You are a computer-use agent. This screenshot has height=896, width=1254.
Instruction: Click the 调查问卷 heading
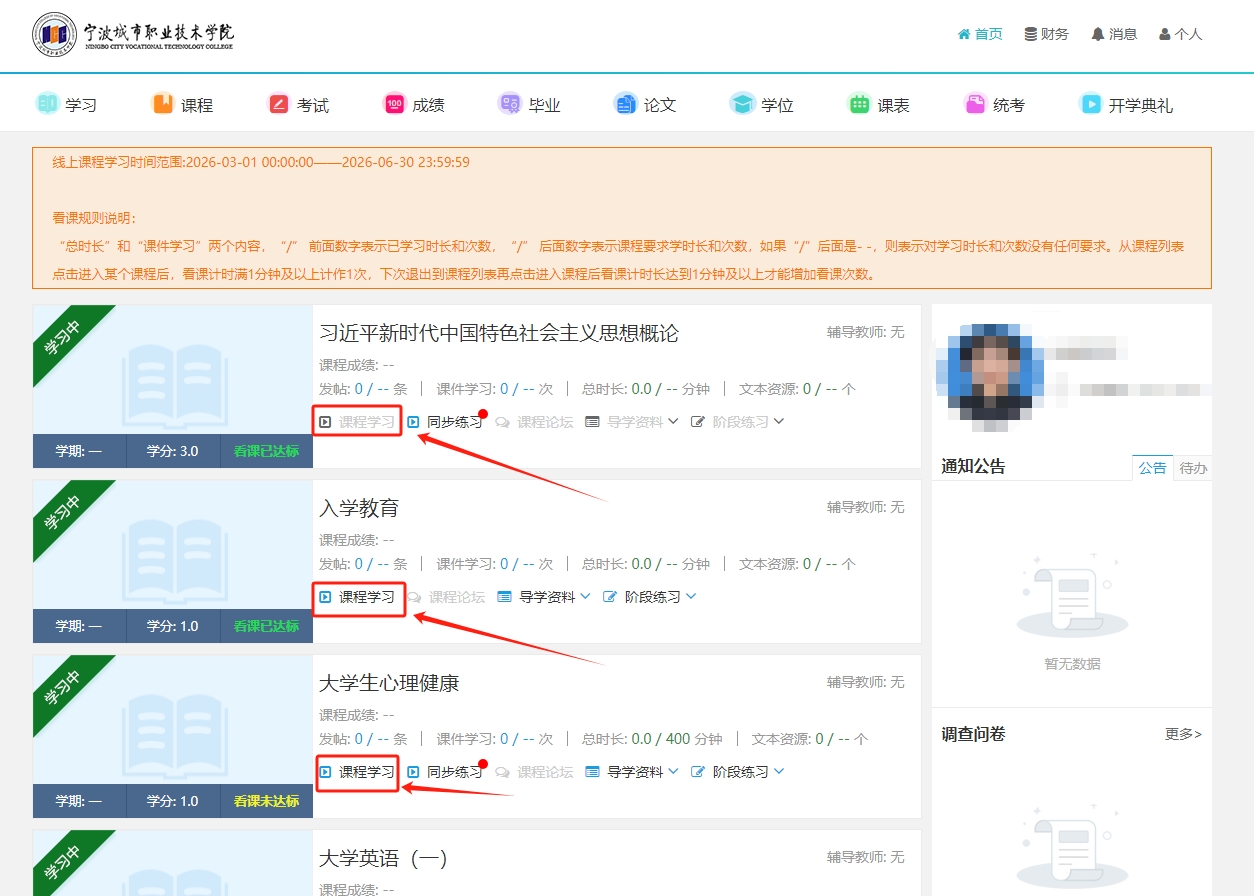click(x=973, y=734)
